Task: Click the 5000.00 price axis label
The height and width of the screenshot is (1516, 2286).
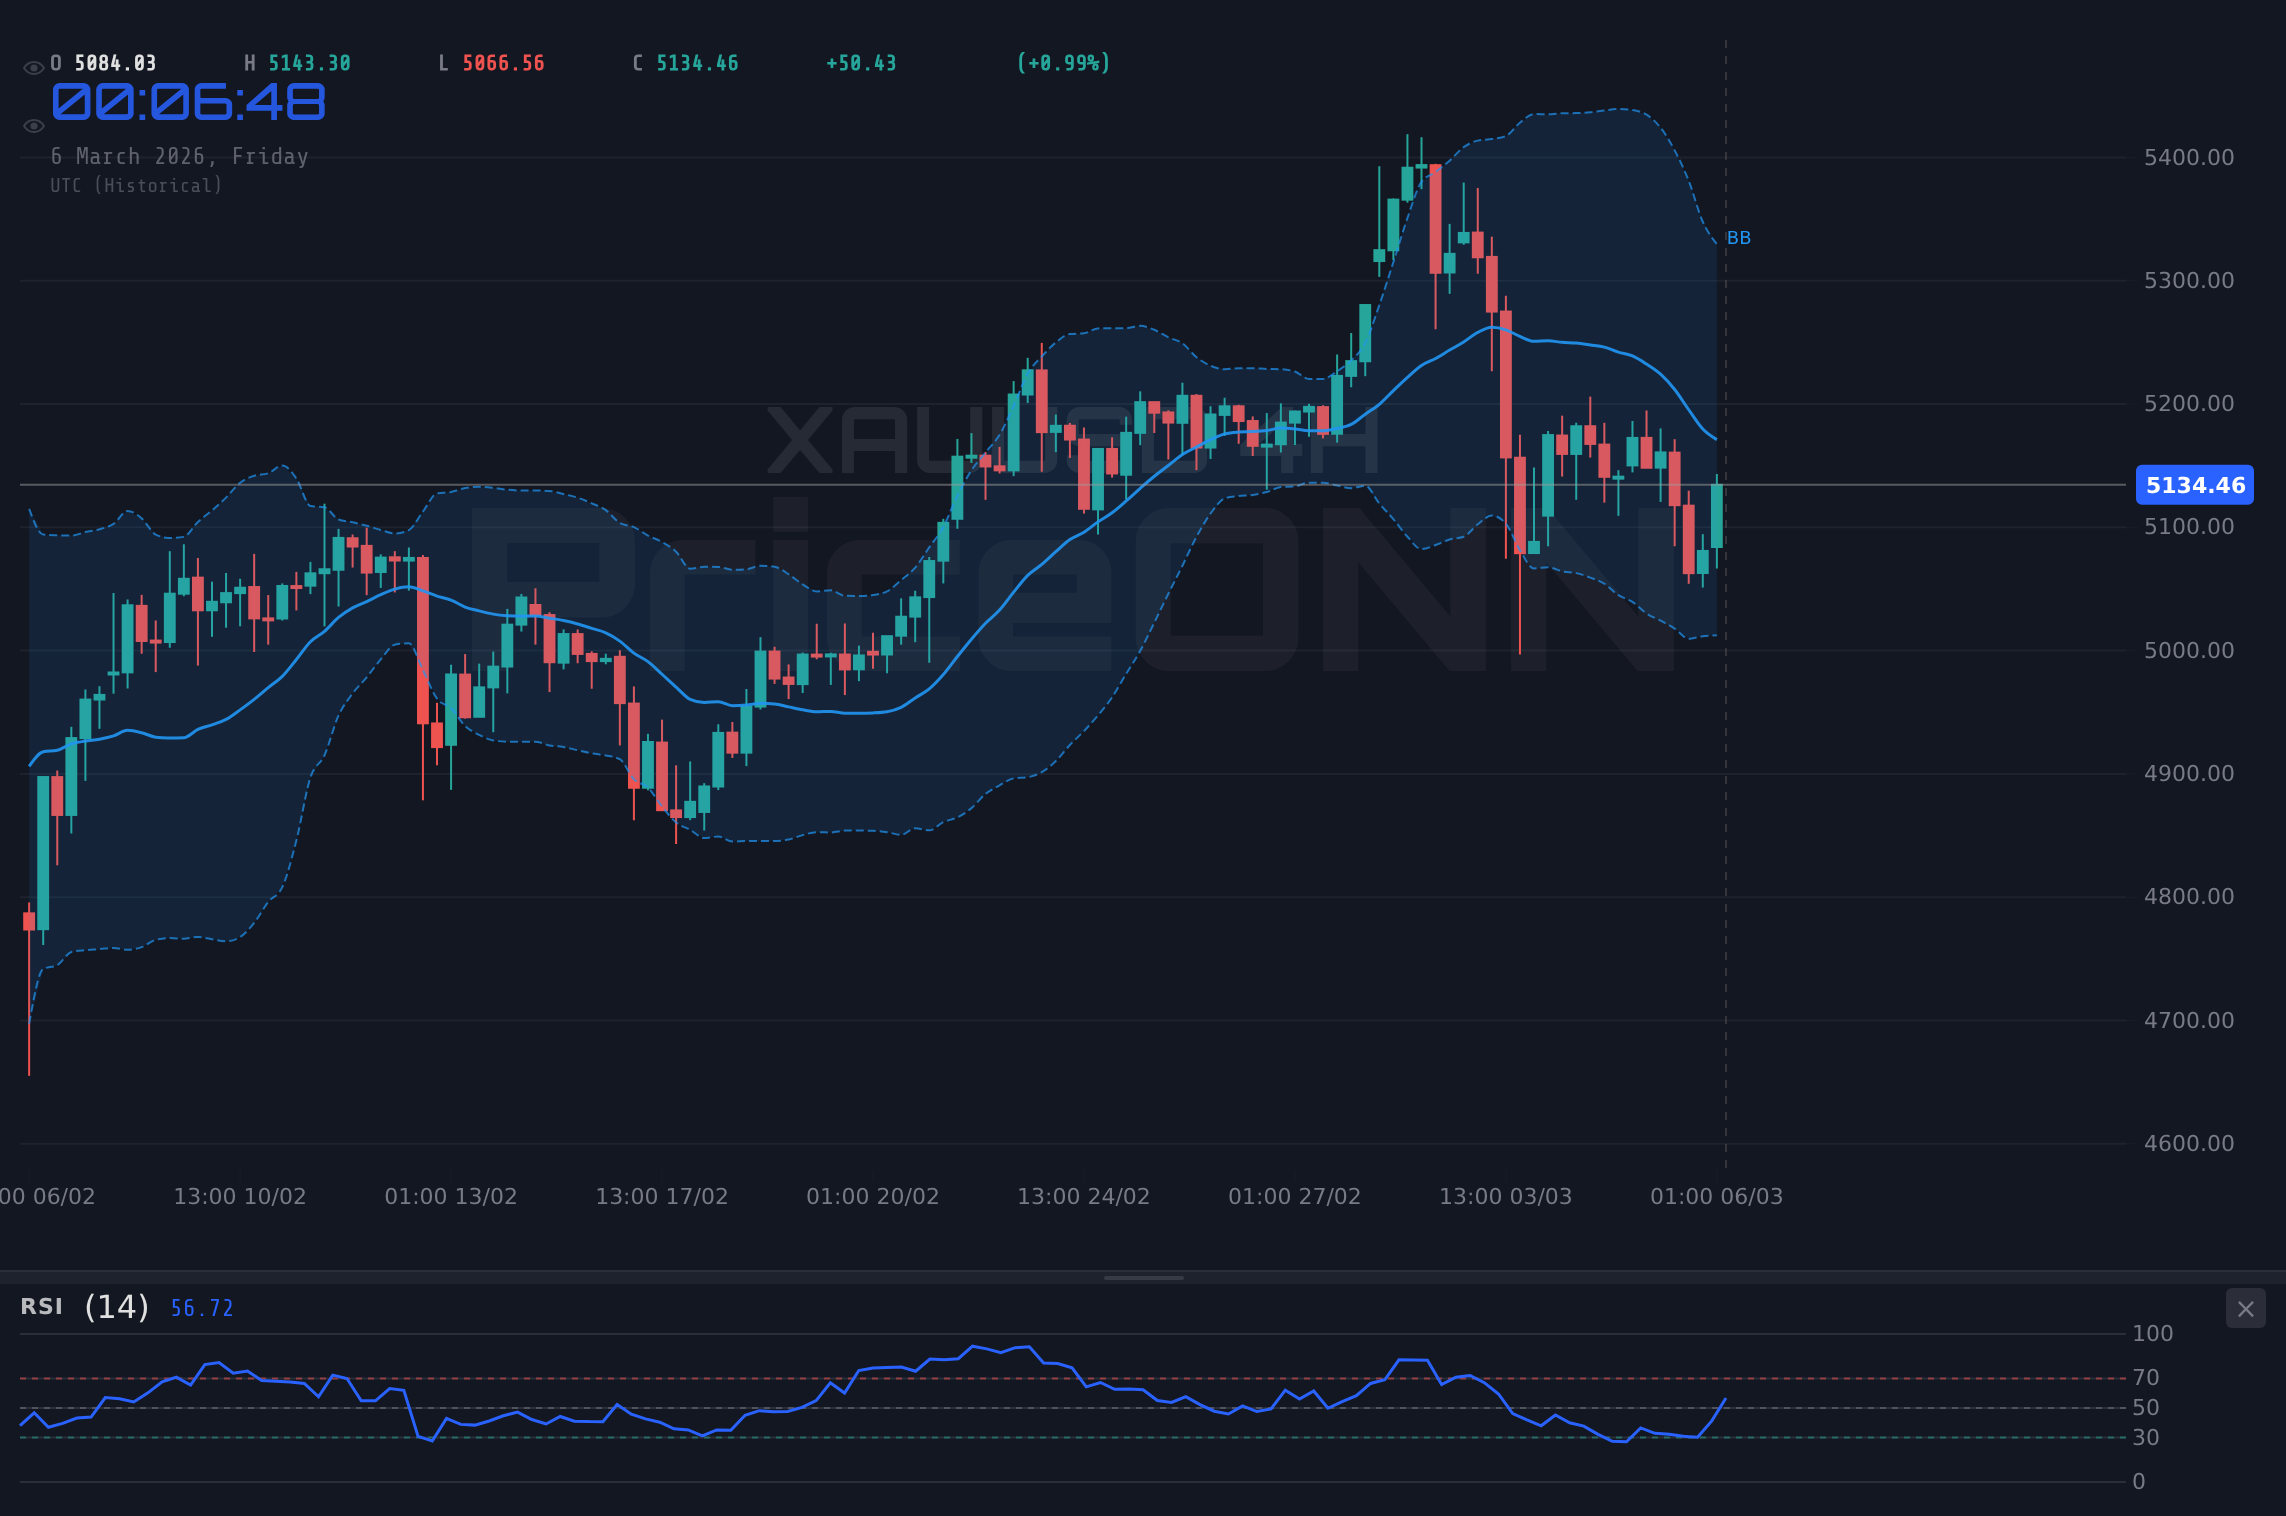Action: (x=2189, y=650)
